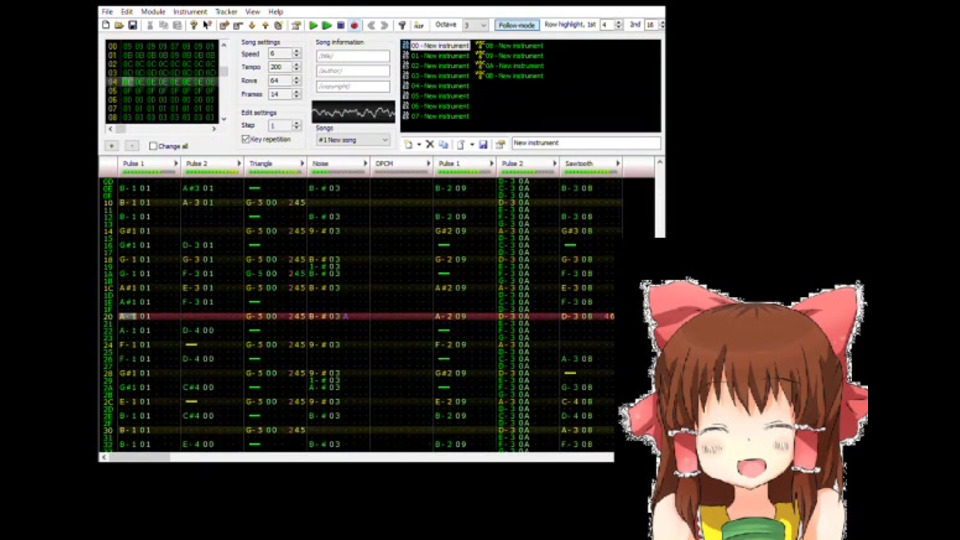Paste with the toolbar clipboard icon

pyautogui.click(x=177, y=25)
